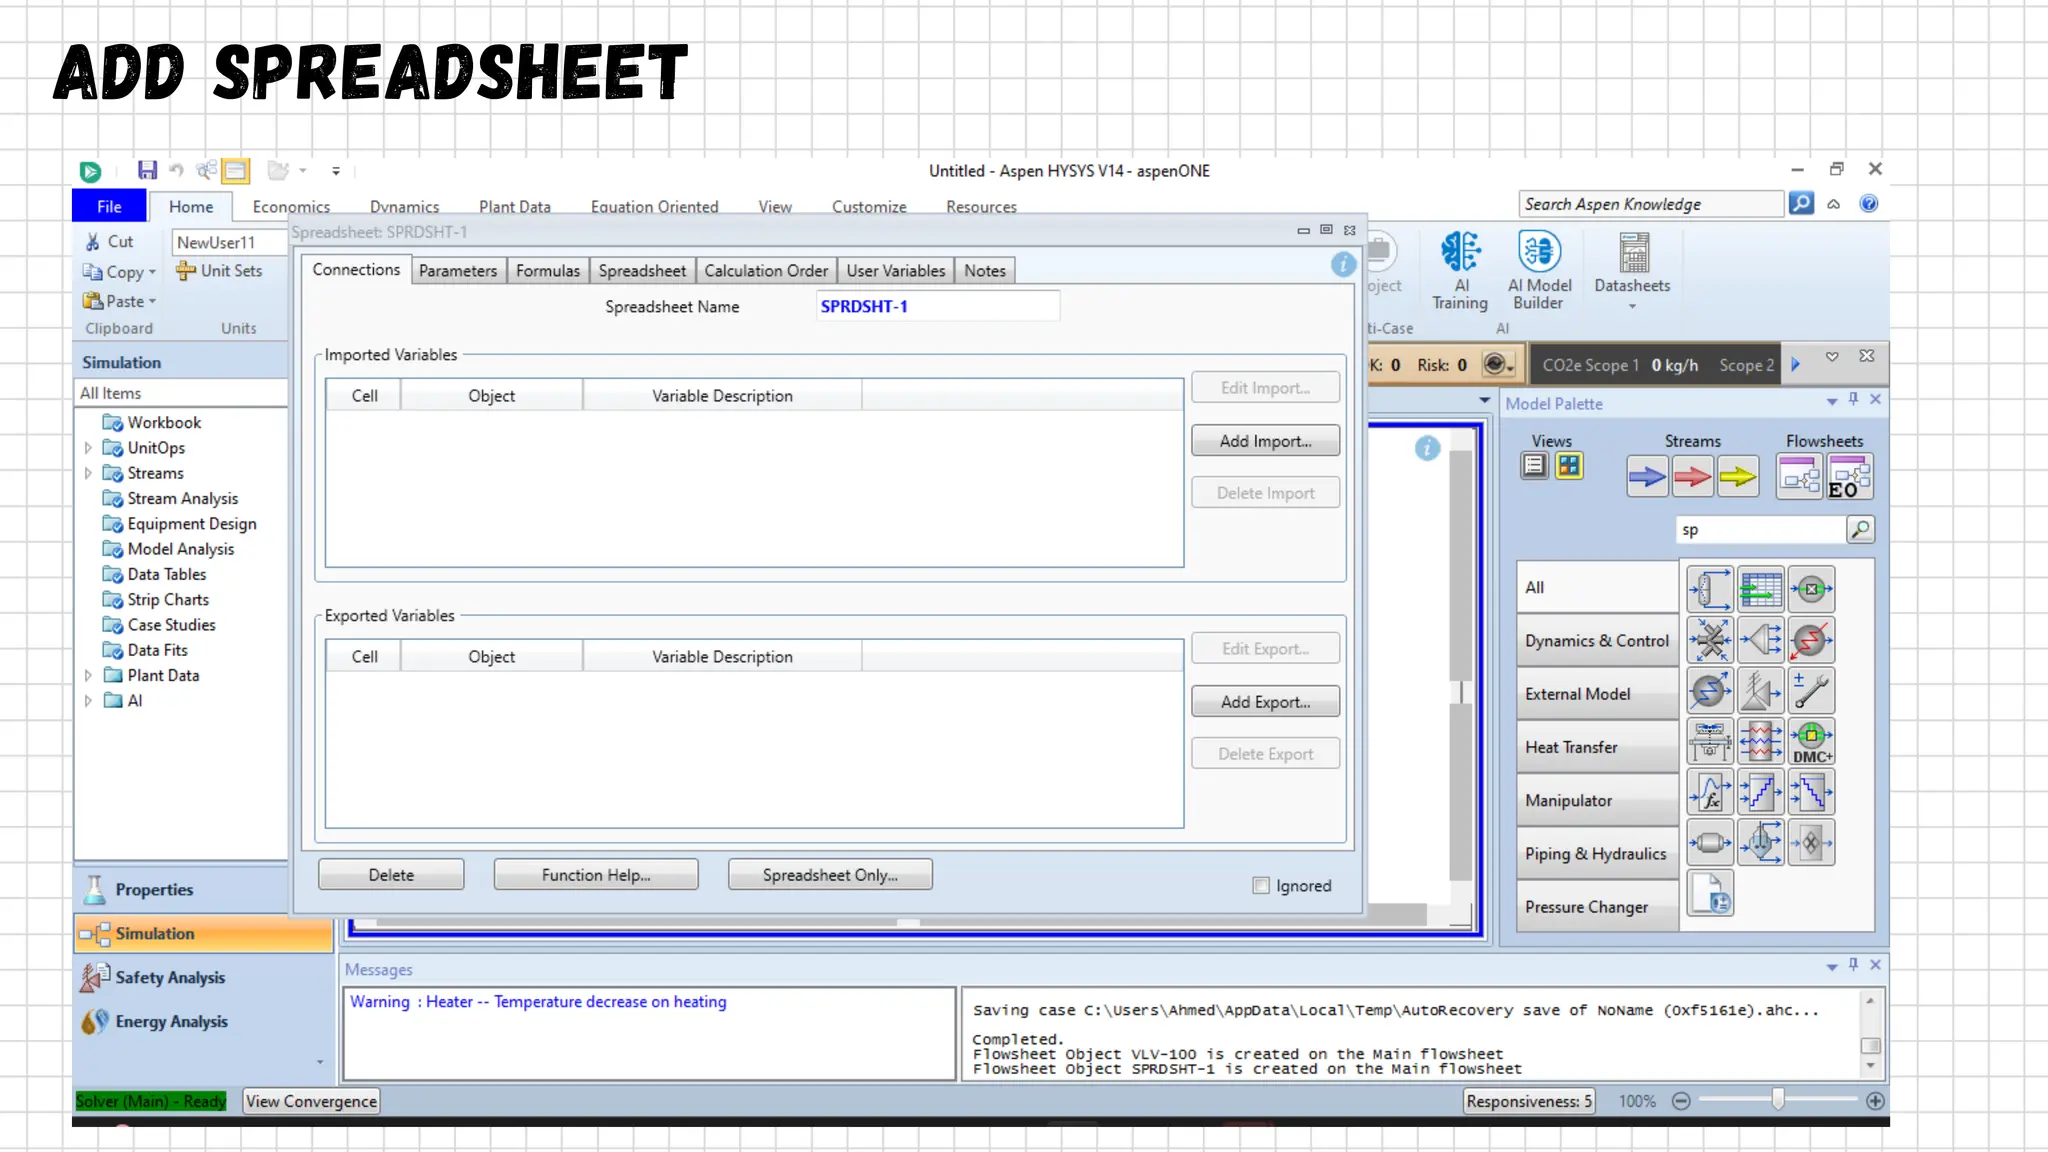Click the Undo arrow in quick access toolbar
The height and width of the screenshot is (1152, 2048).
click(x=176, y=170)
